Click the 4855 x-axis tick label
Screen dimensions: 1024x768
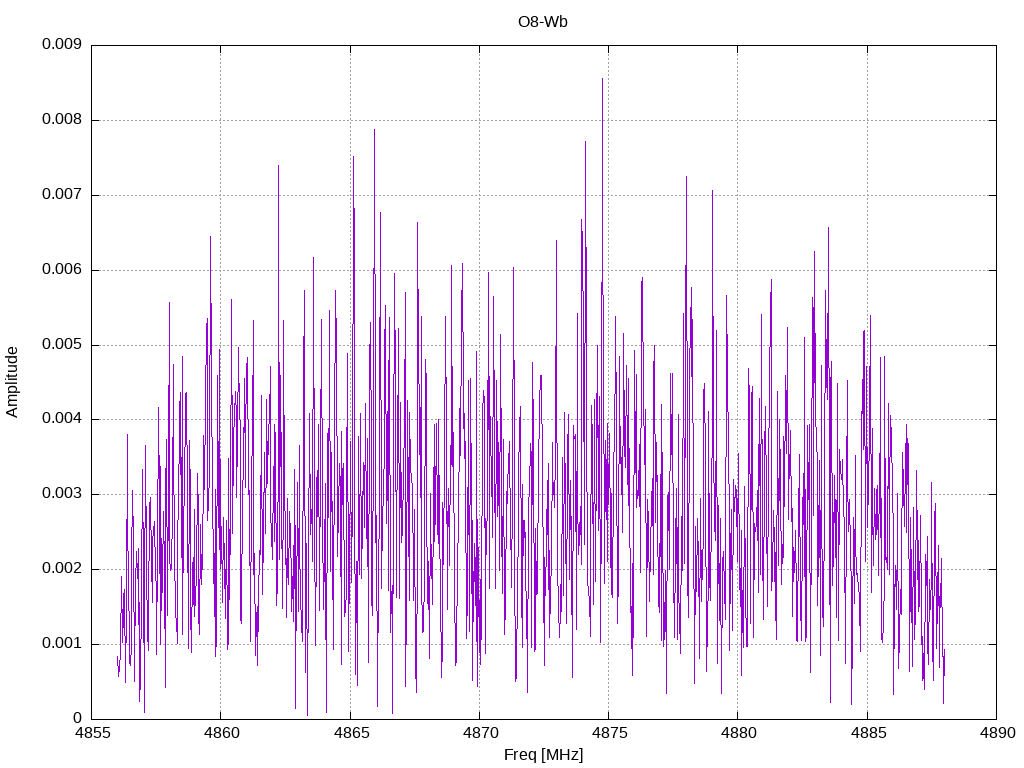[91, 733]
